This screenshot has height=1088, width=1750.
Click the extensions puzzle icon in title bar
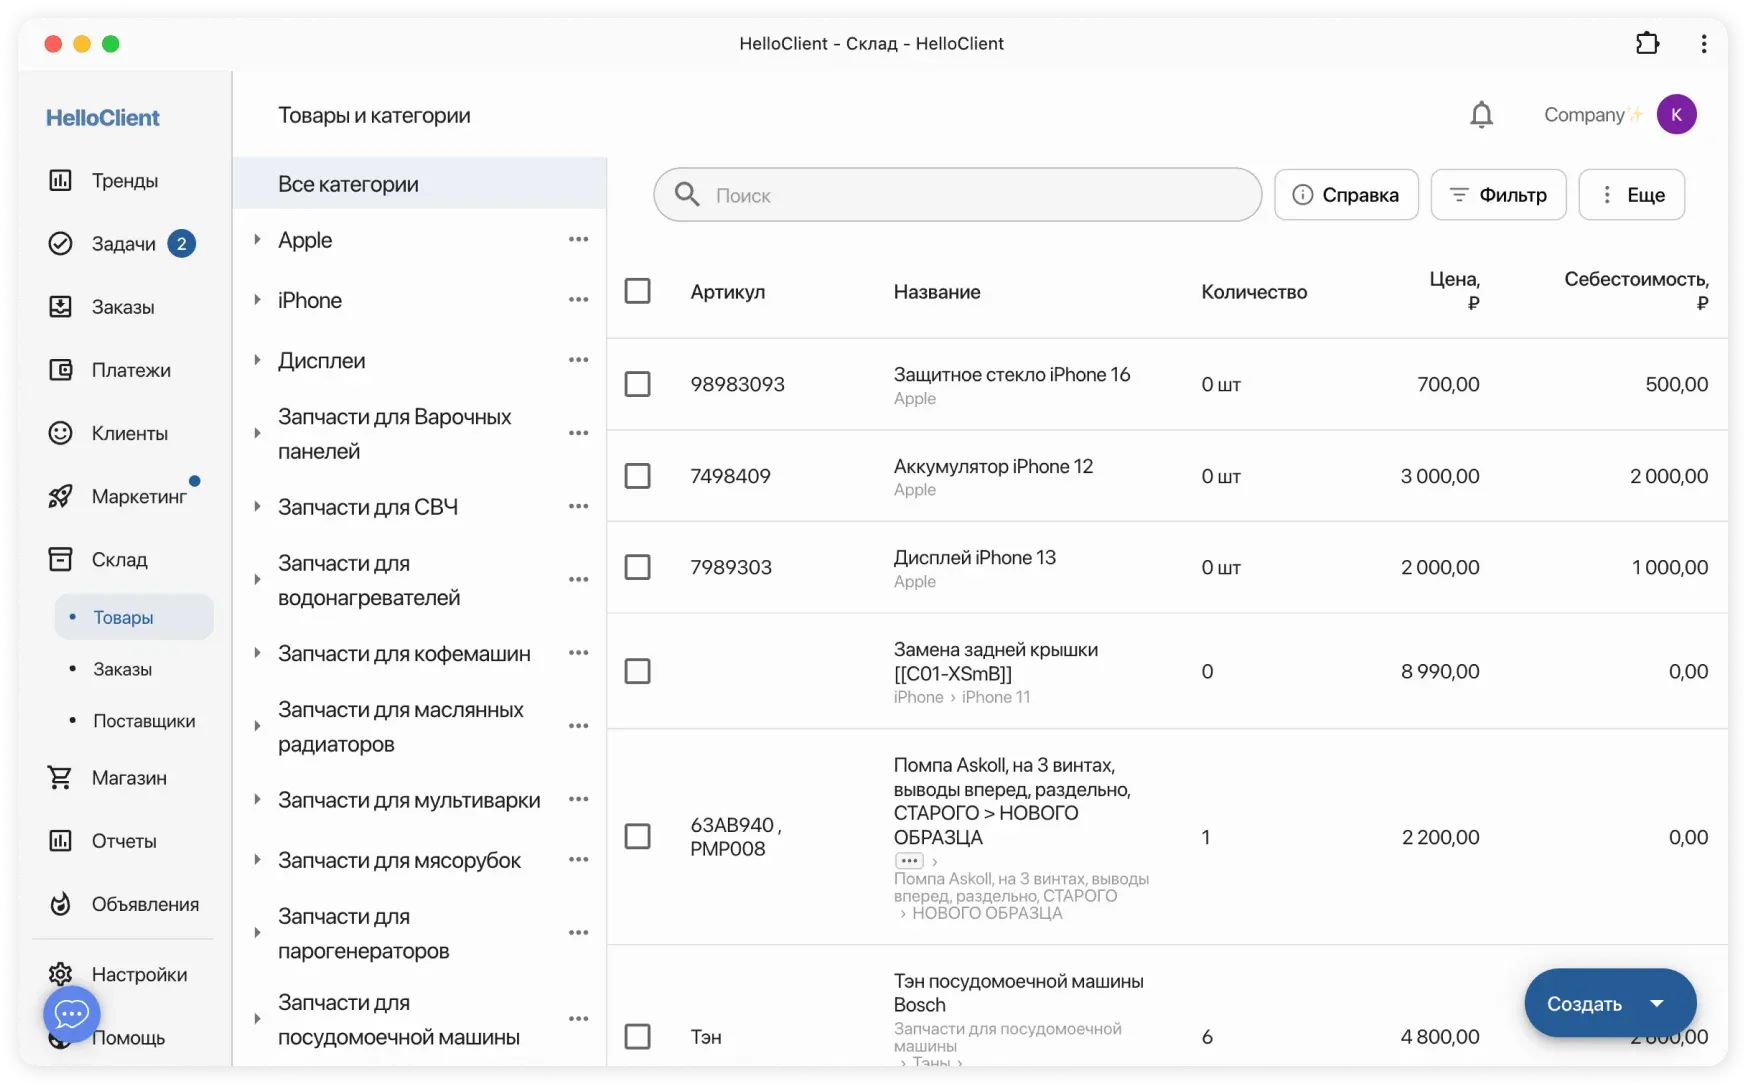click(x=1647, y=43)
